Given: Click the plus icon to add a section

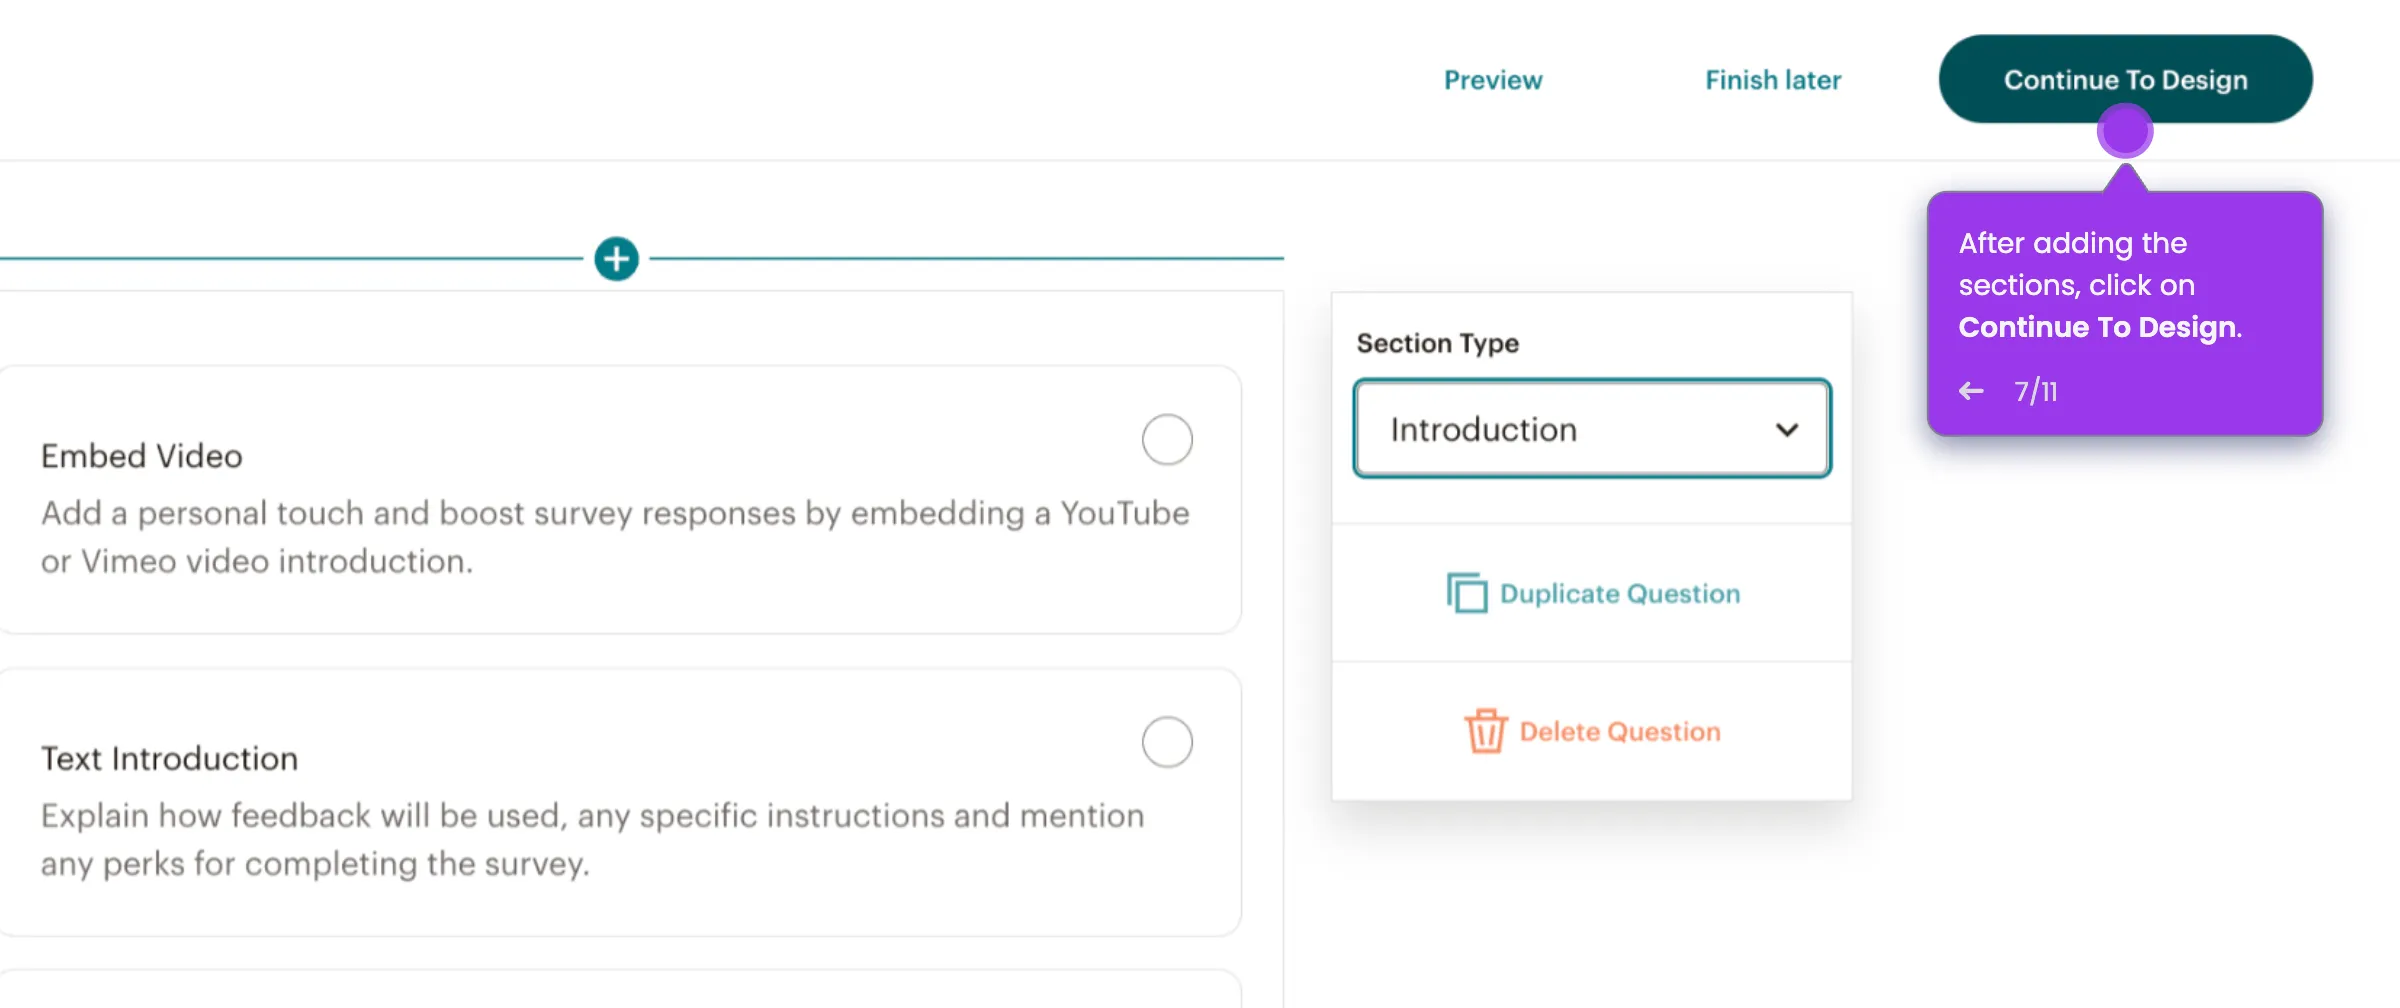Looking at the screenshot, I should (616, 259).
